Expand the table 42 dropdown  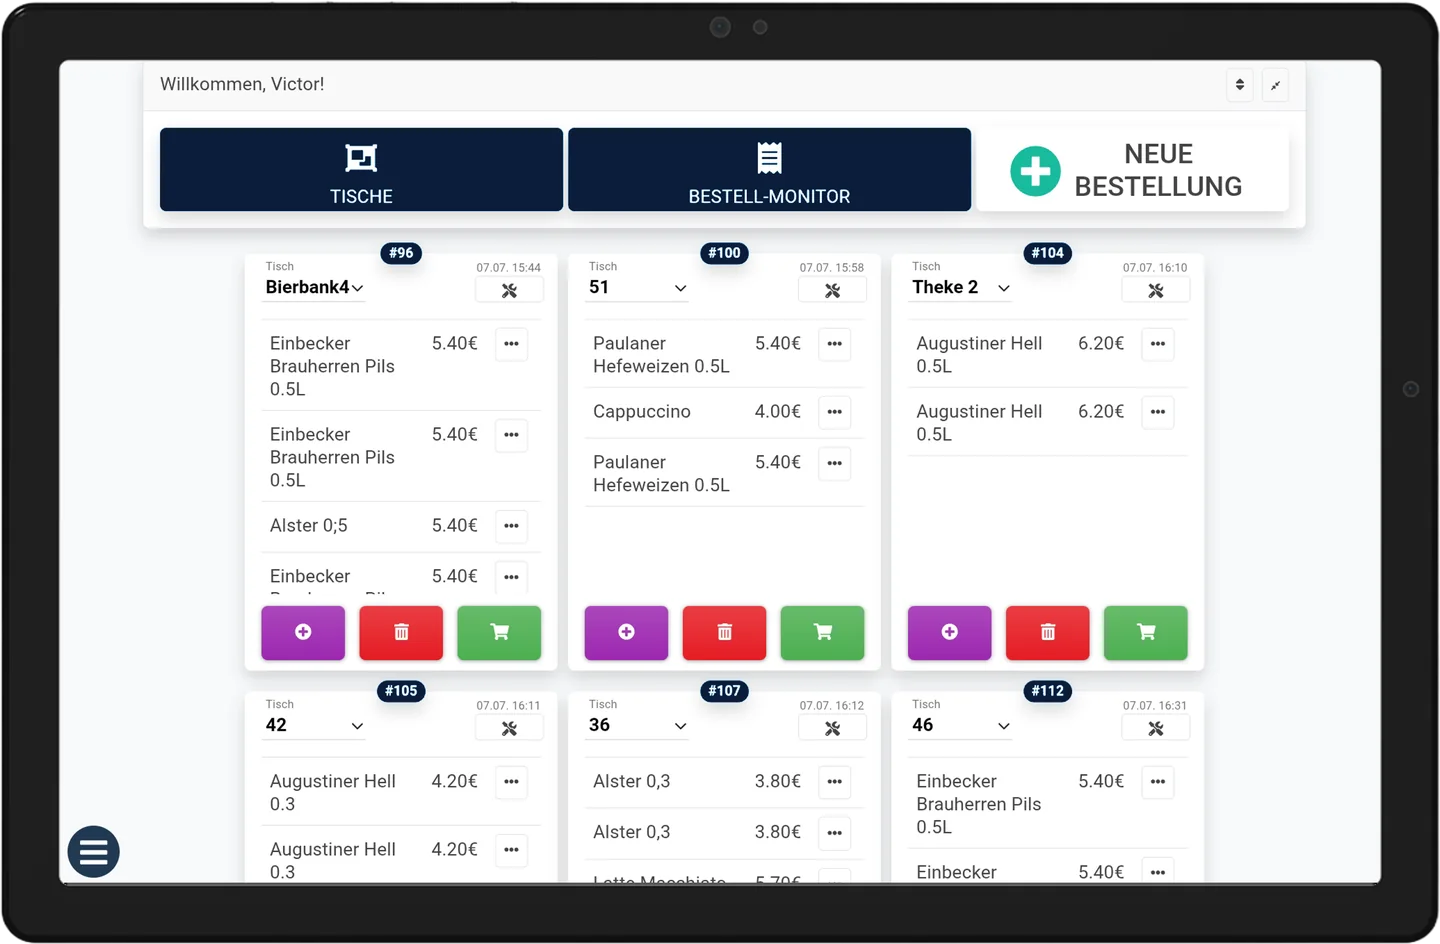tap(314, 726)
